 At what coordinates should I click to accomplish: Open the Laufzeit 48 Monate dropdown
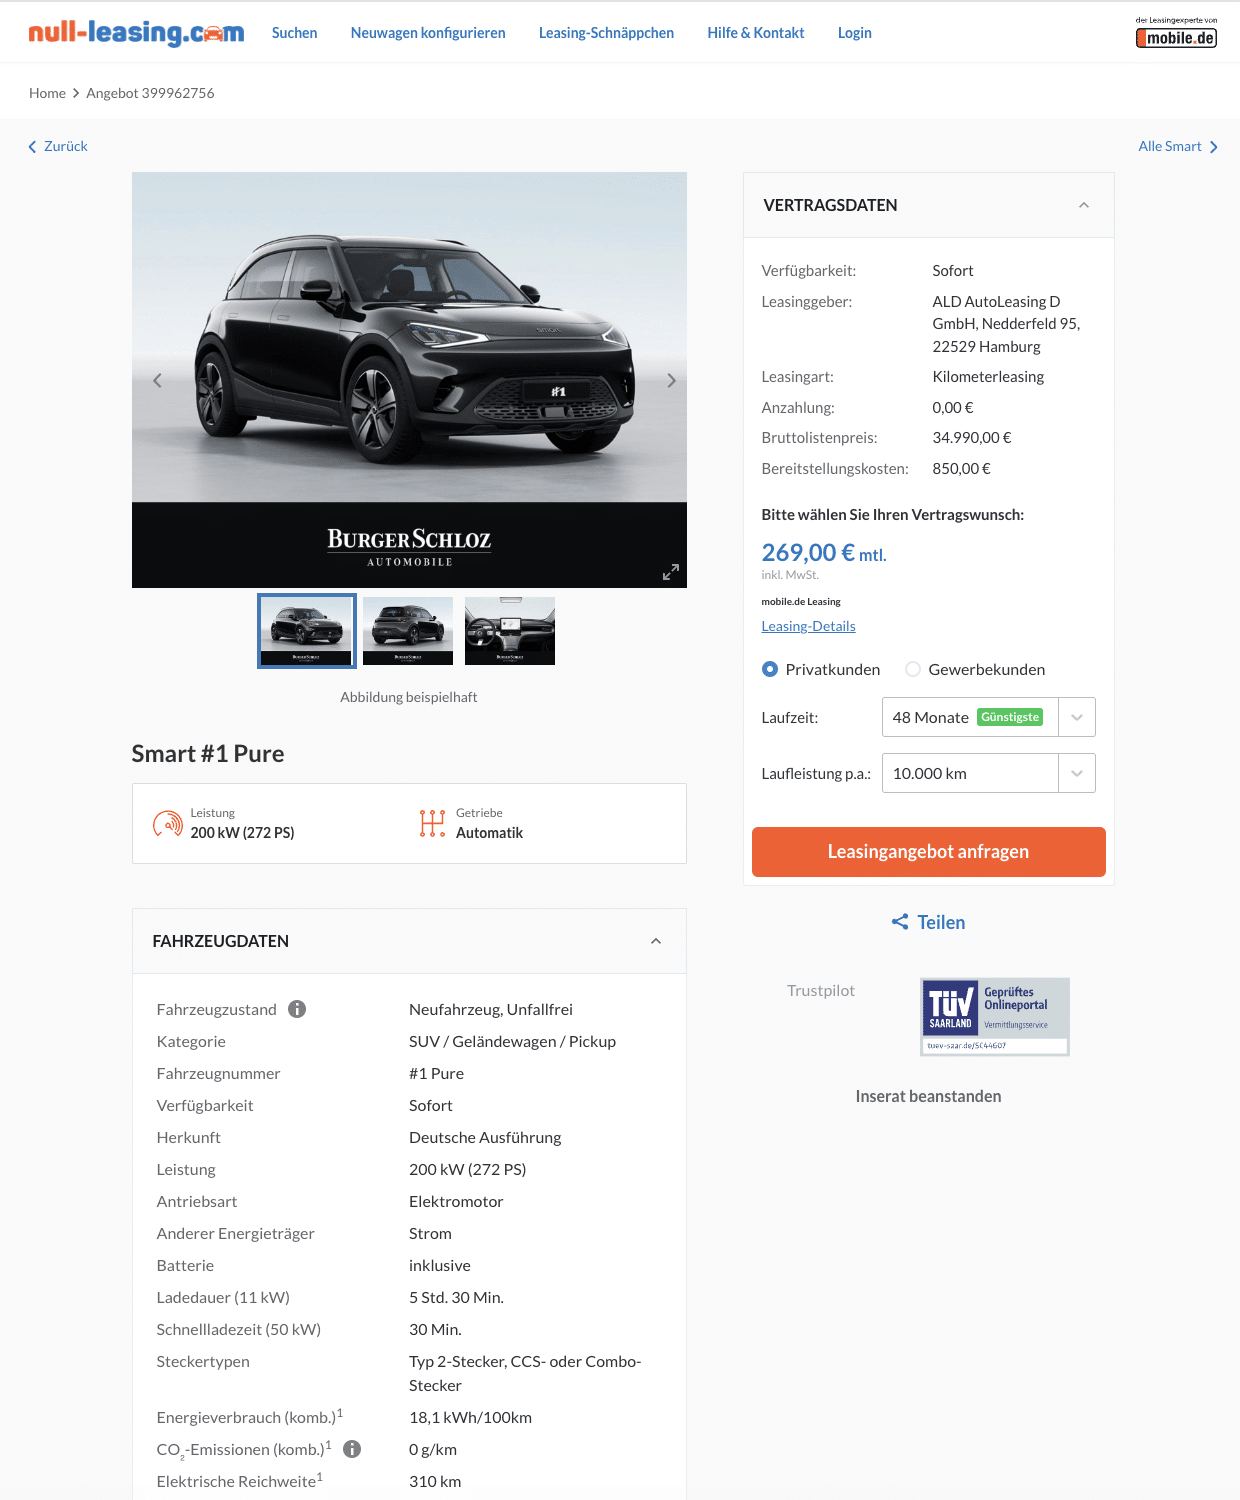click(x=989, y=717)
